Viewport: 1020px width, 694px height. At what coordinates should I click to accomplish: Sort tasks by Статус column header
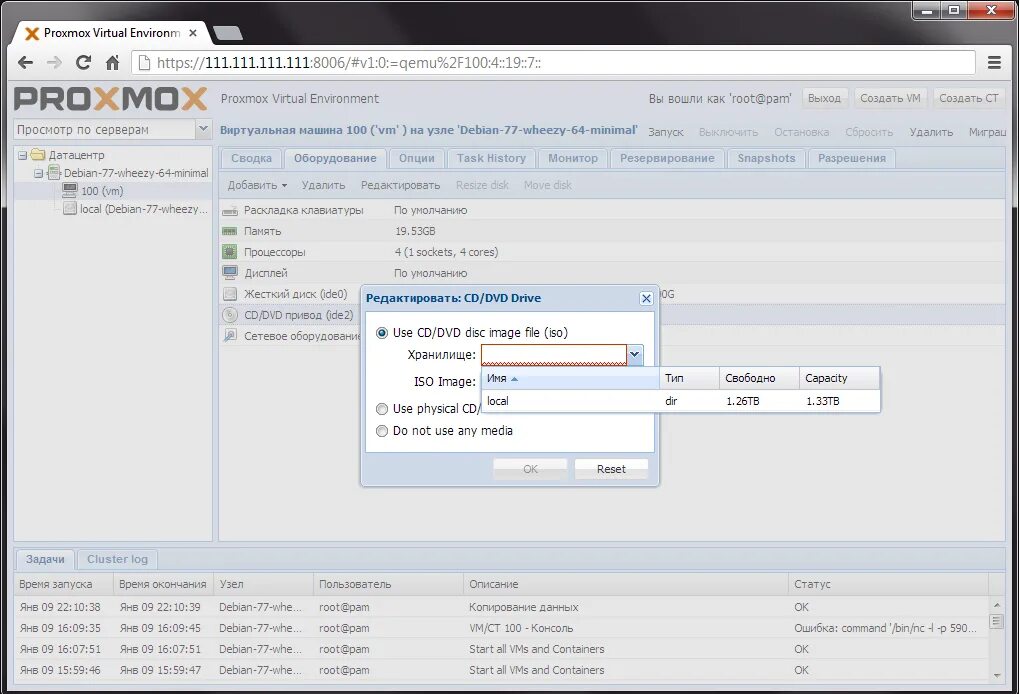click(x=888, y=584)
